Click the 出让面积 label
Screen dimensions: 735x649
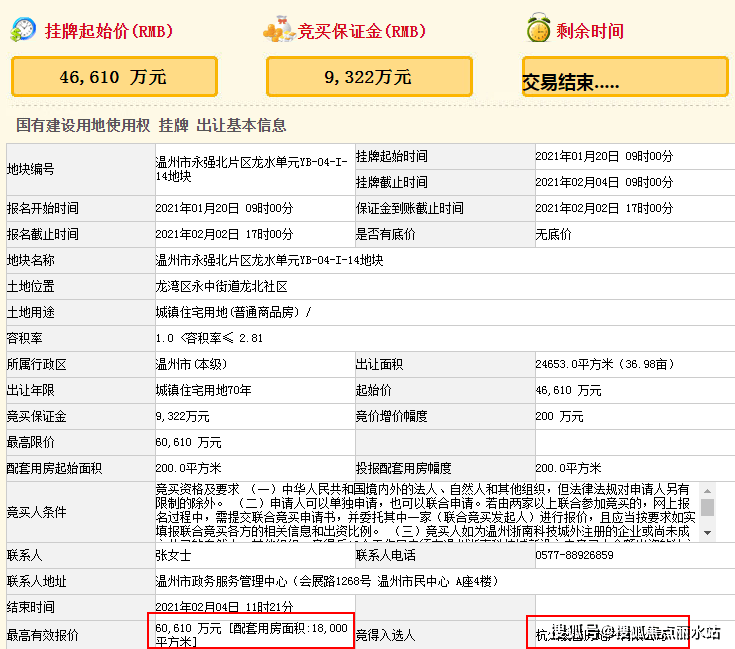coord(379,365)
